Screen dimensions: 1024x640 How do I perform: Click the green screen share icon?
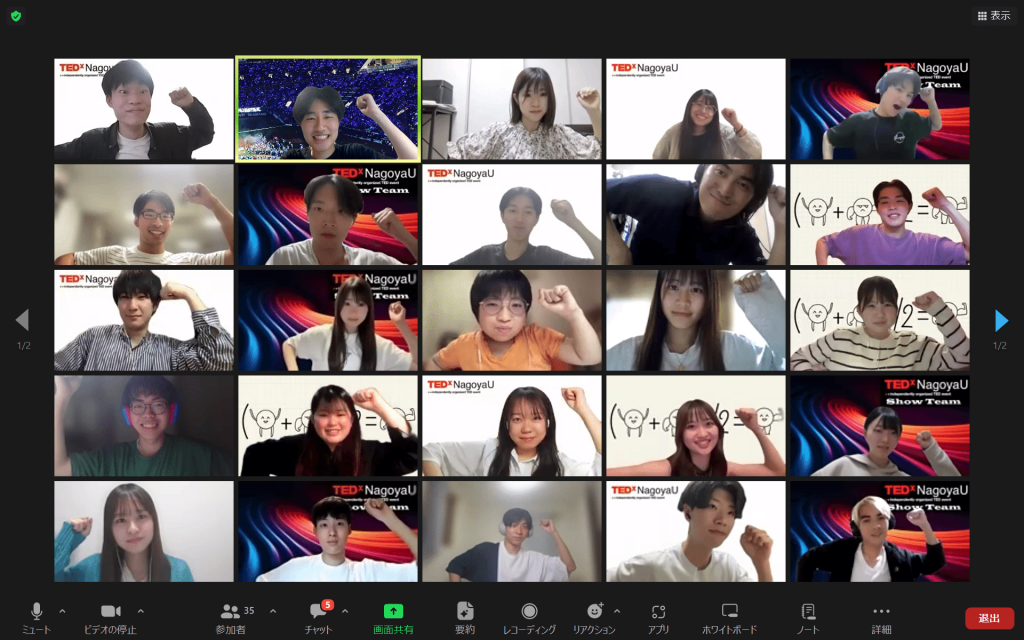click(x=394, y=611)
